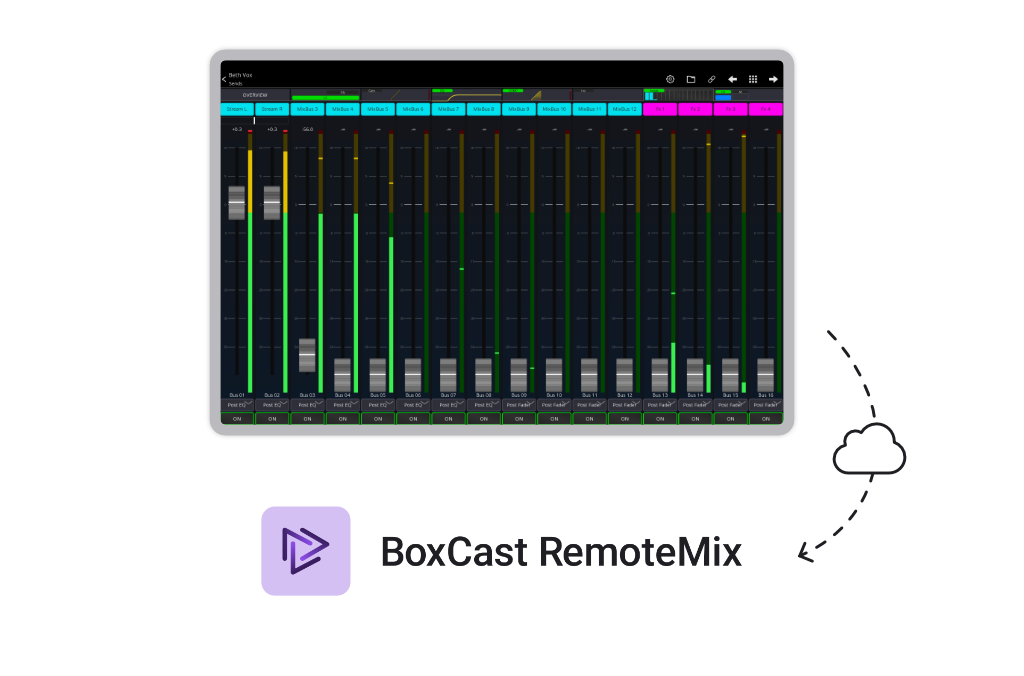Viewport: 1024px width, 676px height.
Task: Open the Post EQ dropdown for Bus 06
Action: (x=413, y=405)
